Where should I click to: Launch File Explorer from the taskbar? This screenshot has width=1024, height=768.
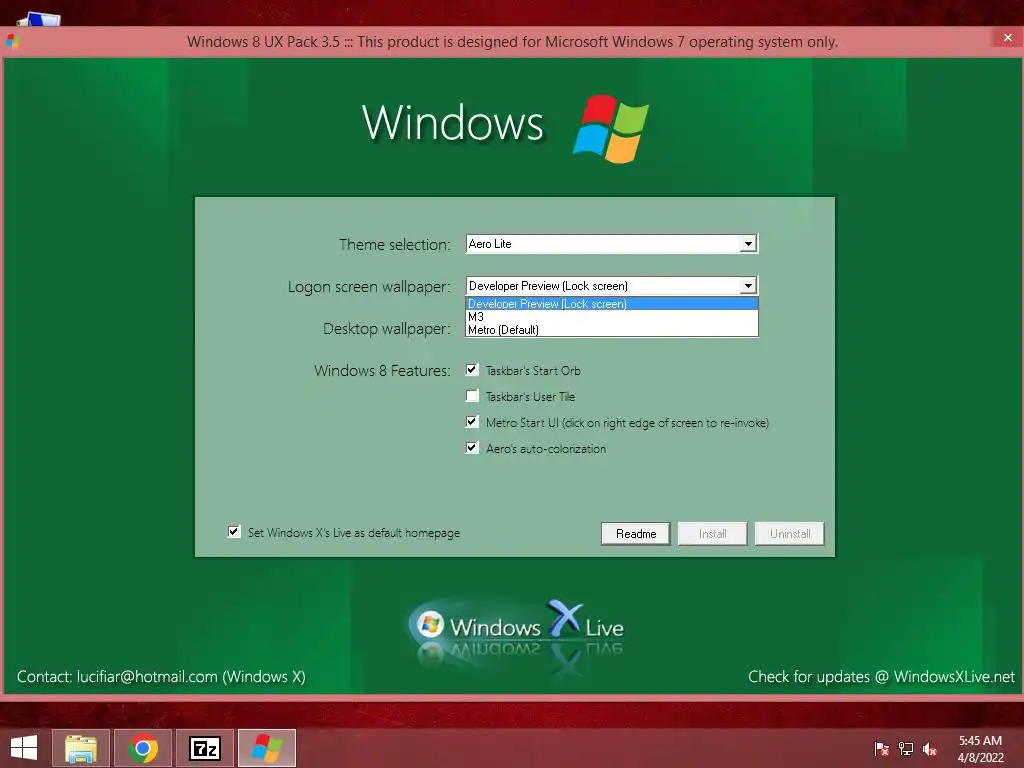[80, 748]
